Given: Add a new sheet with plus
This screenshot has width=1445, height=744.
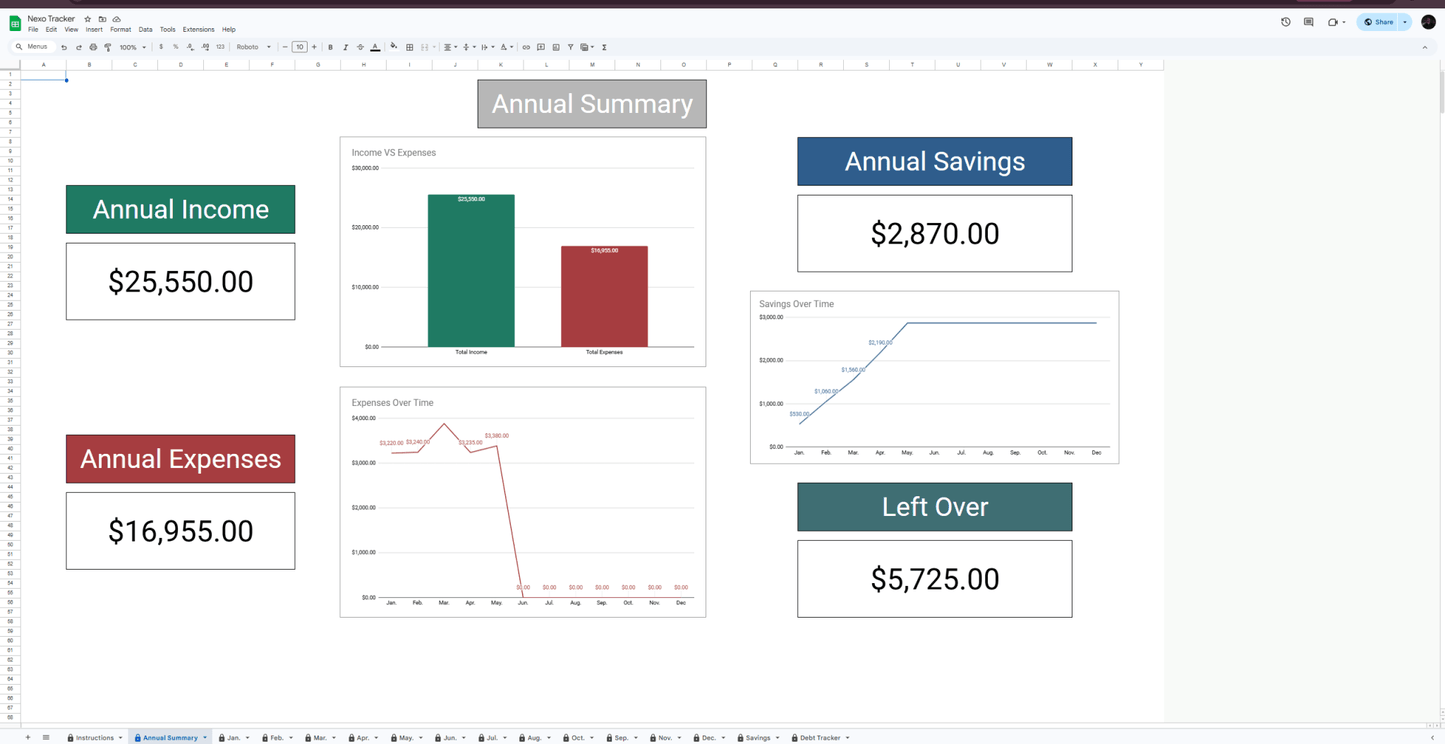Looking at the screenshot, I should pos(28,738).
